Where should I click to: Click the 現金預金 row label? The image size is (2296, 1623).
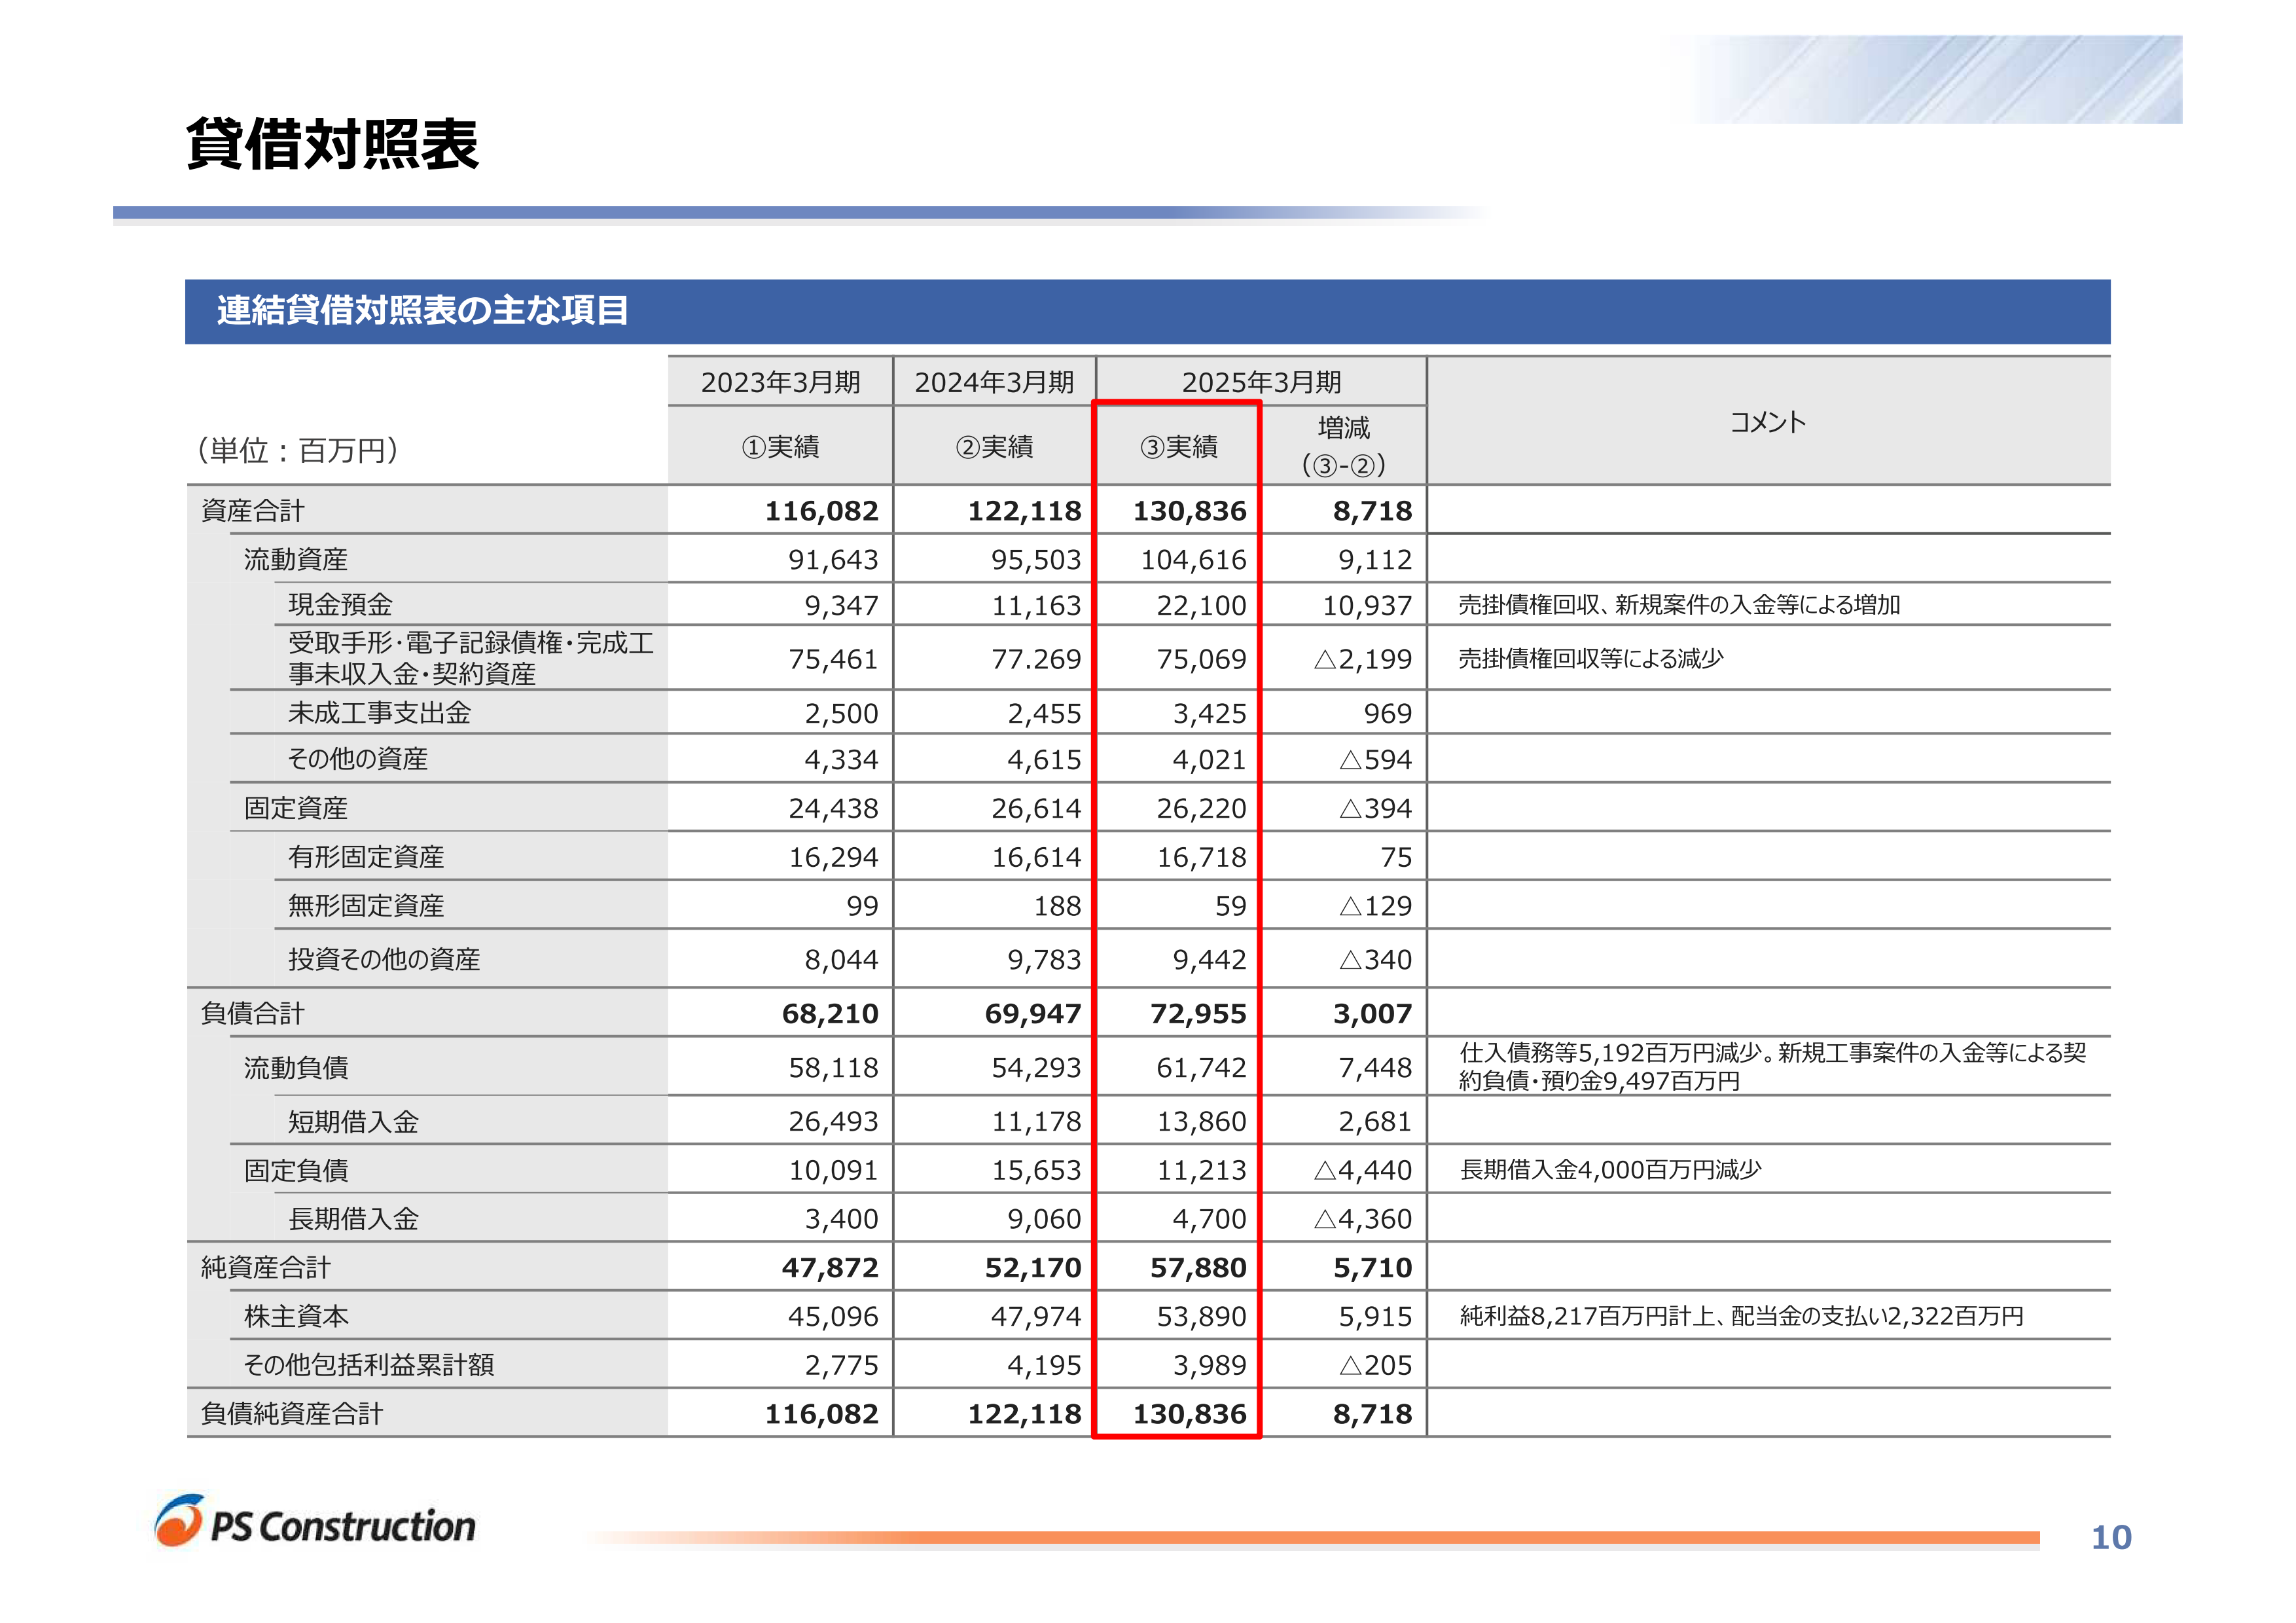pos(340,604)
